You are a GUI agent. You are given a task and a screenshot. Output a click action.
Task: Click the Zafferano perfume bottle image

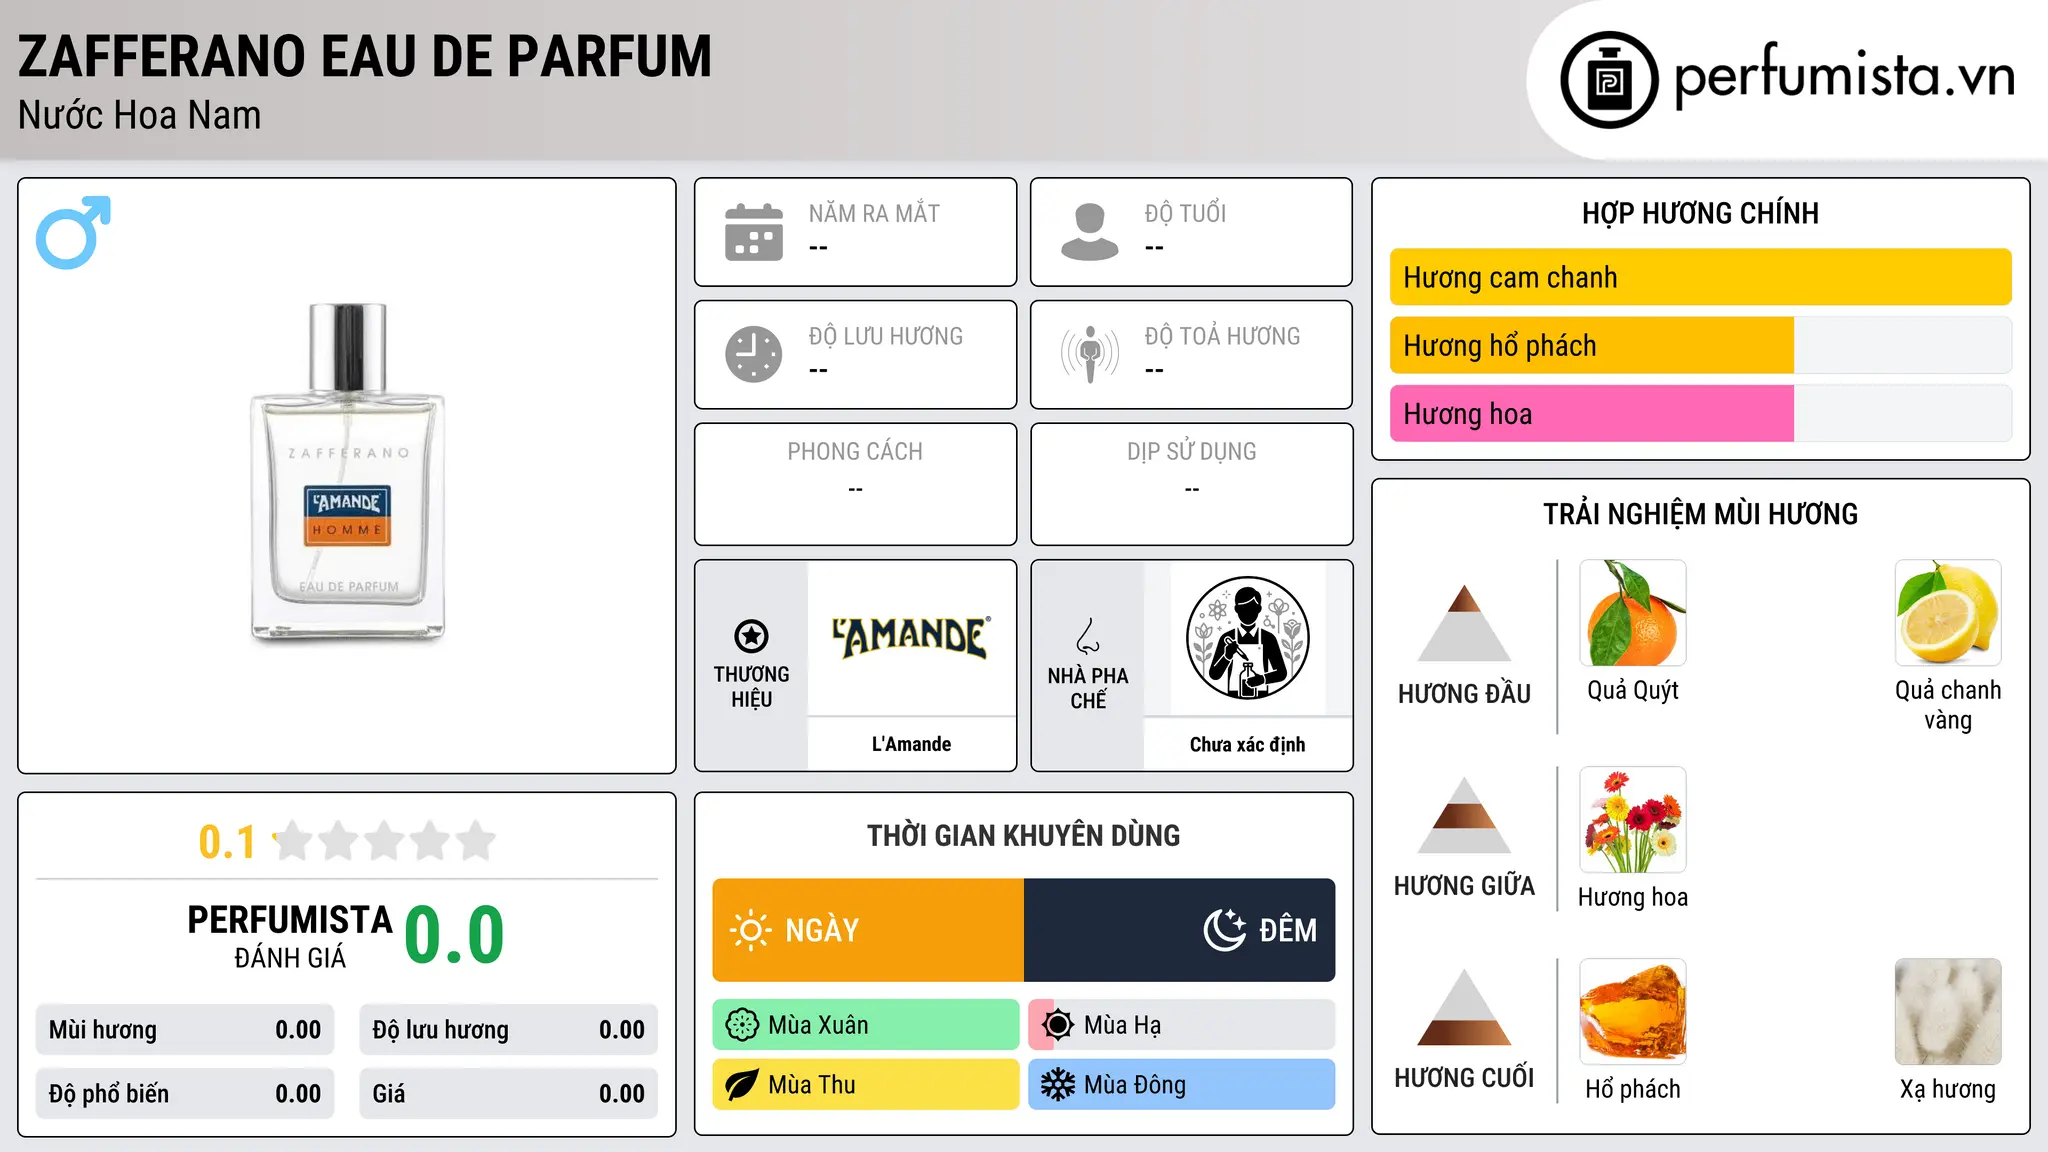coord(347,472)
